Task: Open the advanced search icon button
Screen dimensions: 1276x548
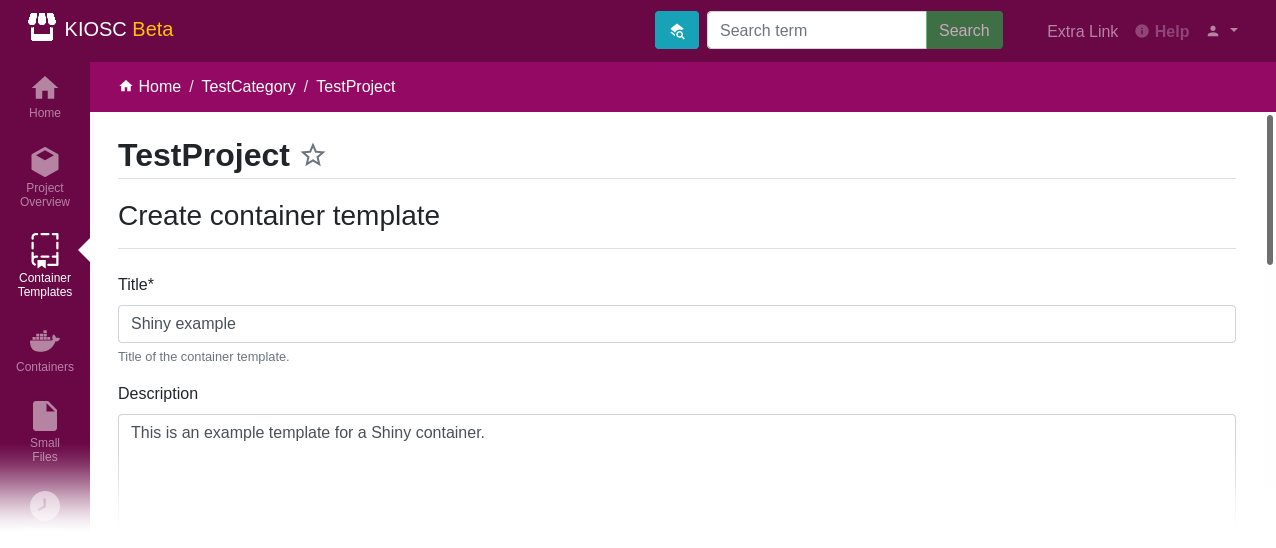Action: pos(677,30)
